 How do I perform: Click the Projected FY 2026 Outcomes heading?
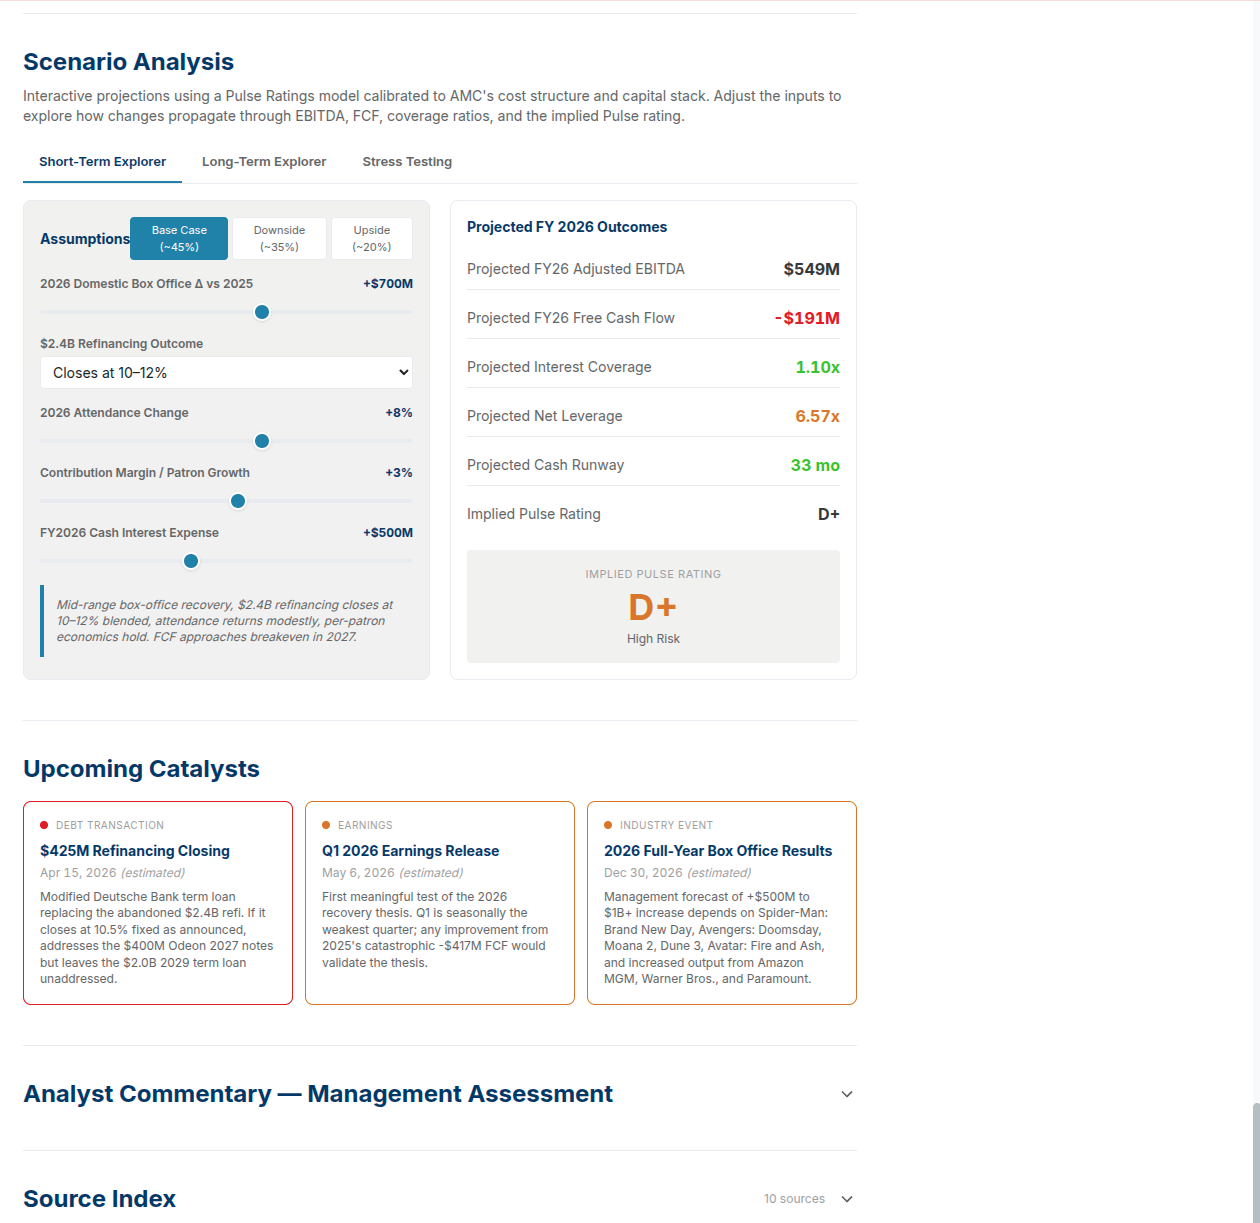click(x=567, y=227)
